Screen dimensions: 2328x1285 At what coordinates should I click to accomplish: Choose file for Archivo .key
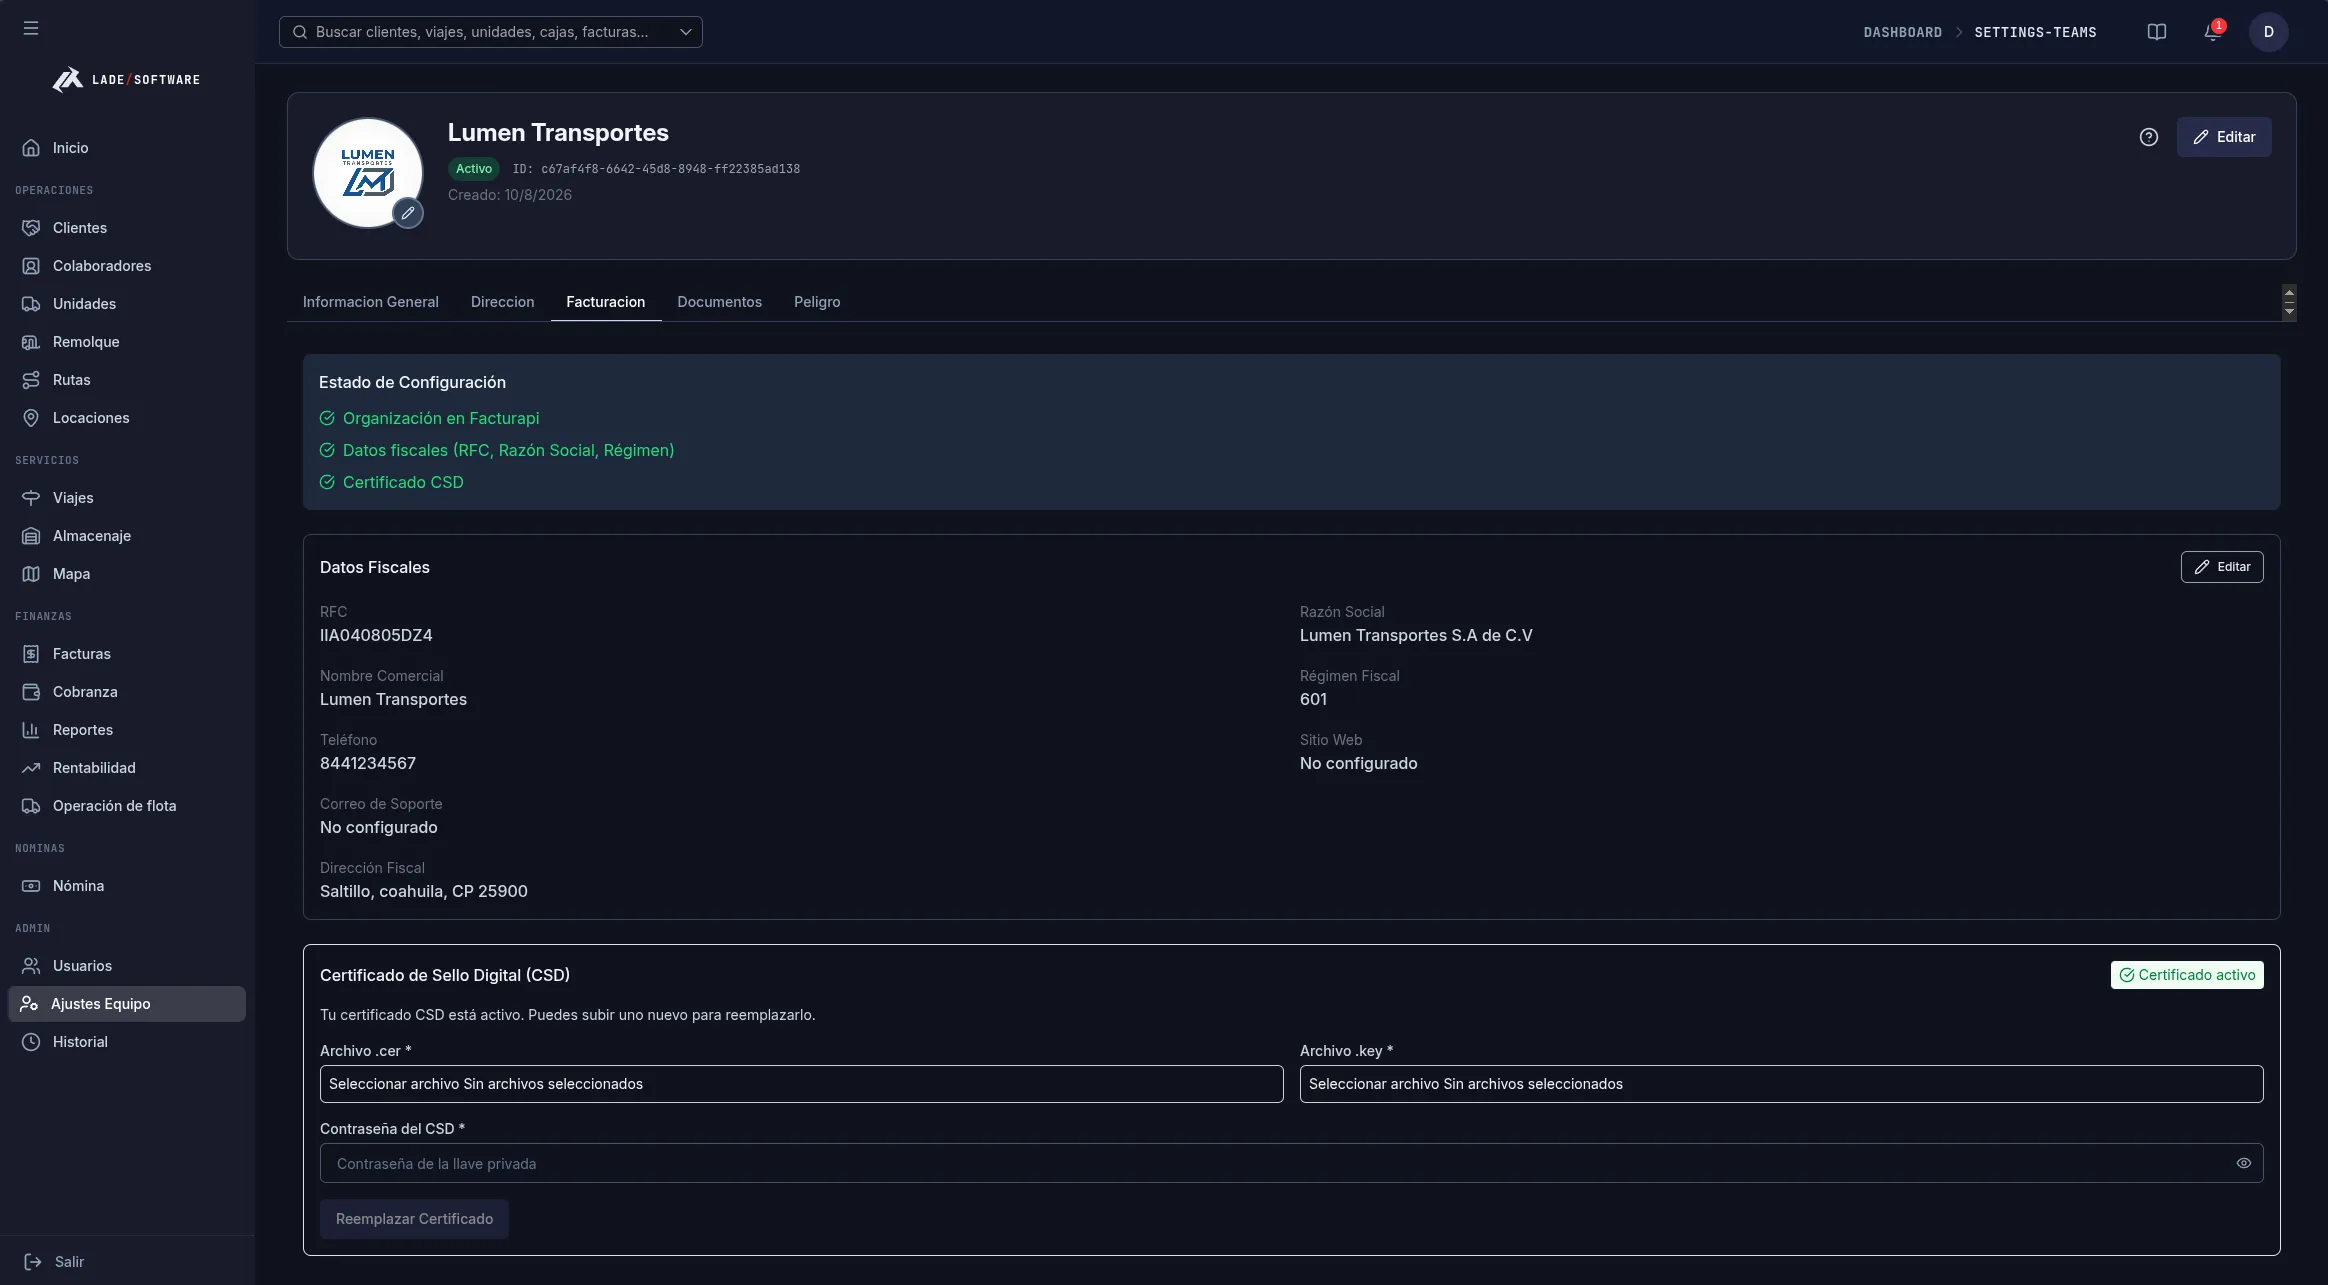pos(1782,1084)
